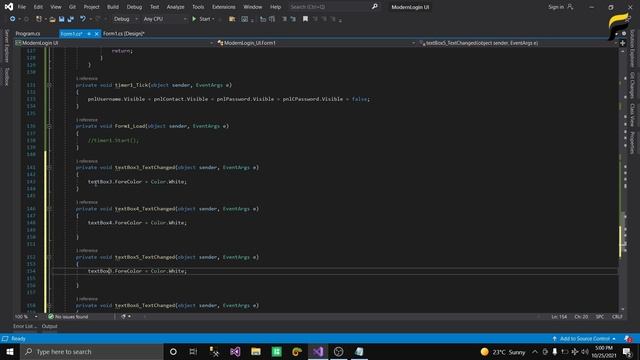Click the open folder icon after Start
Screen dimensions: 640x360
(232, 19)
